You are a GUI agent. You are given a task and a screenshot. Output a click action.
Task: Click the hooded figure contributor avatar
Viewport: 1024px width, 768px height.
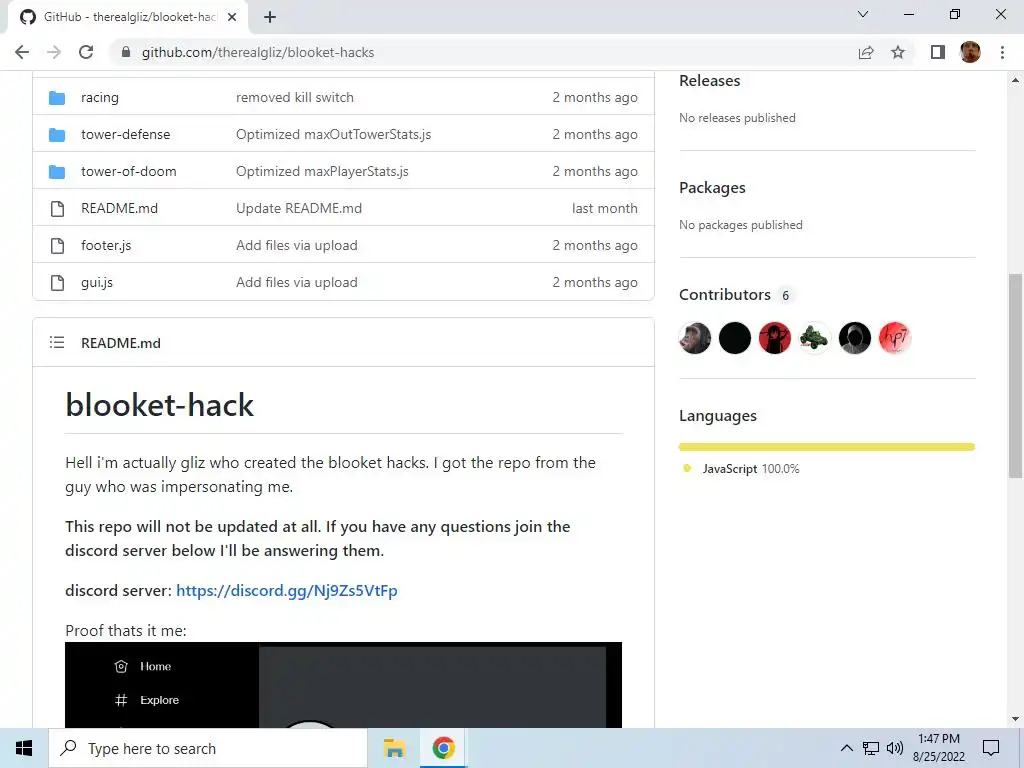pos(855,338)
